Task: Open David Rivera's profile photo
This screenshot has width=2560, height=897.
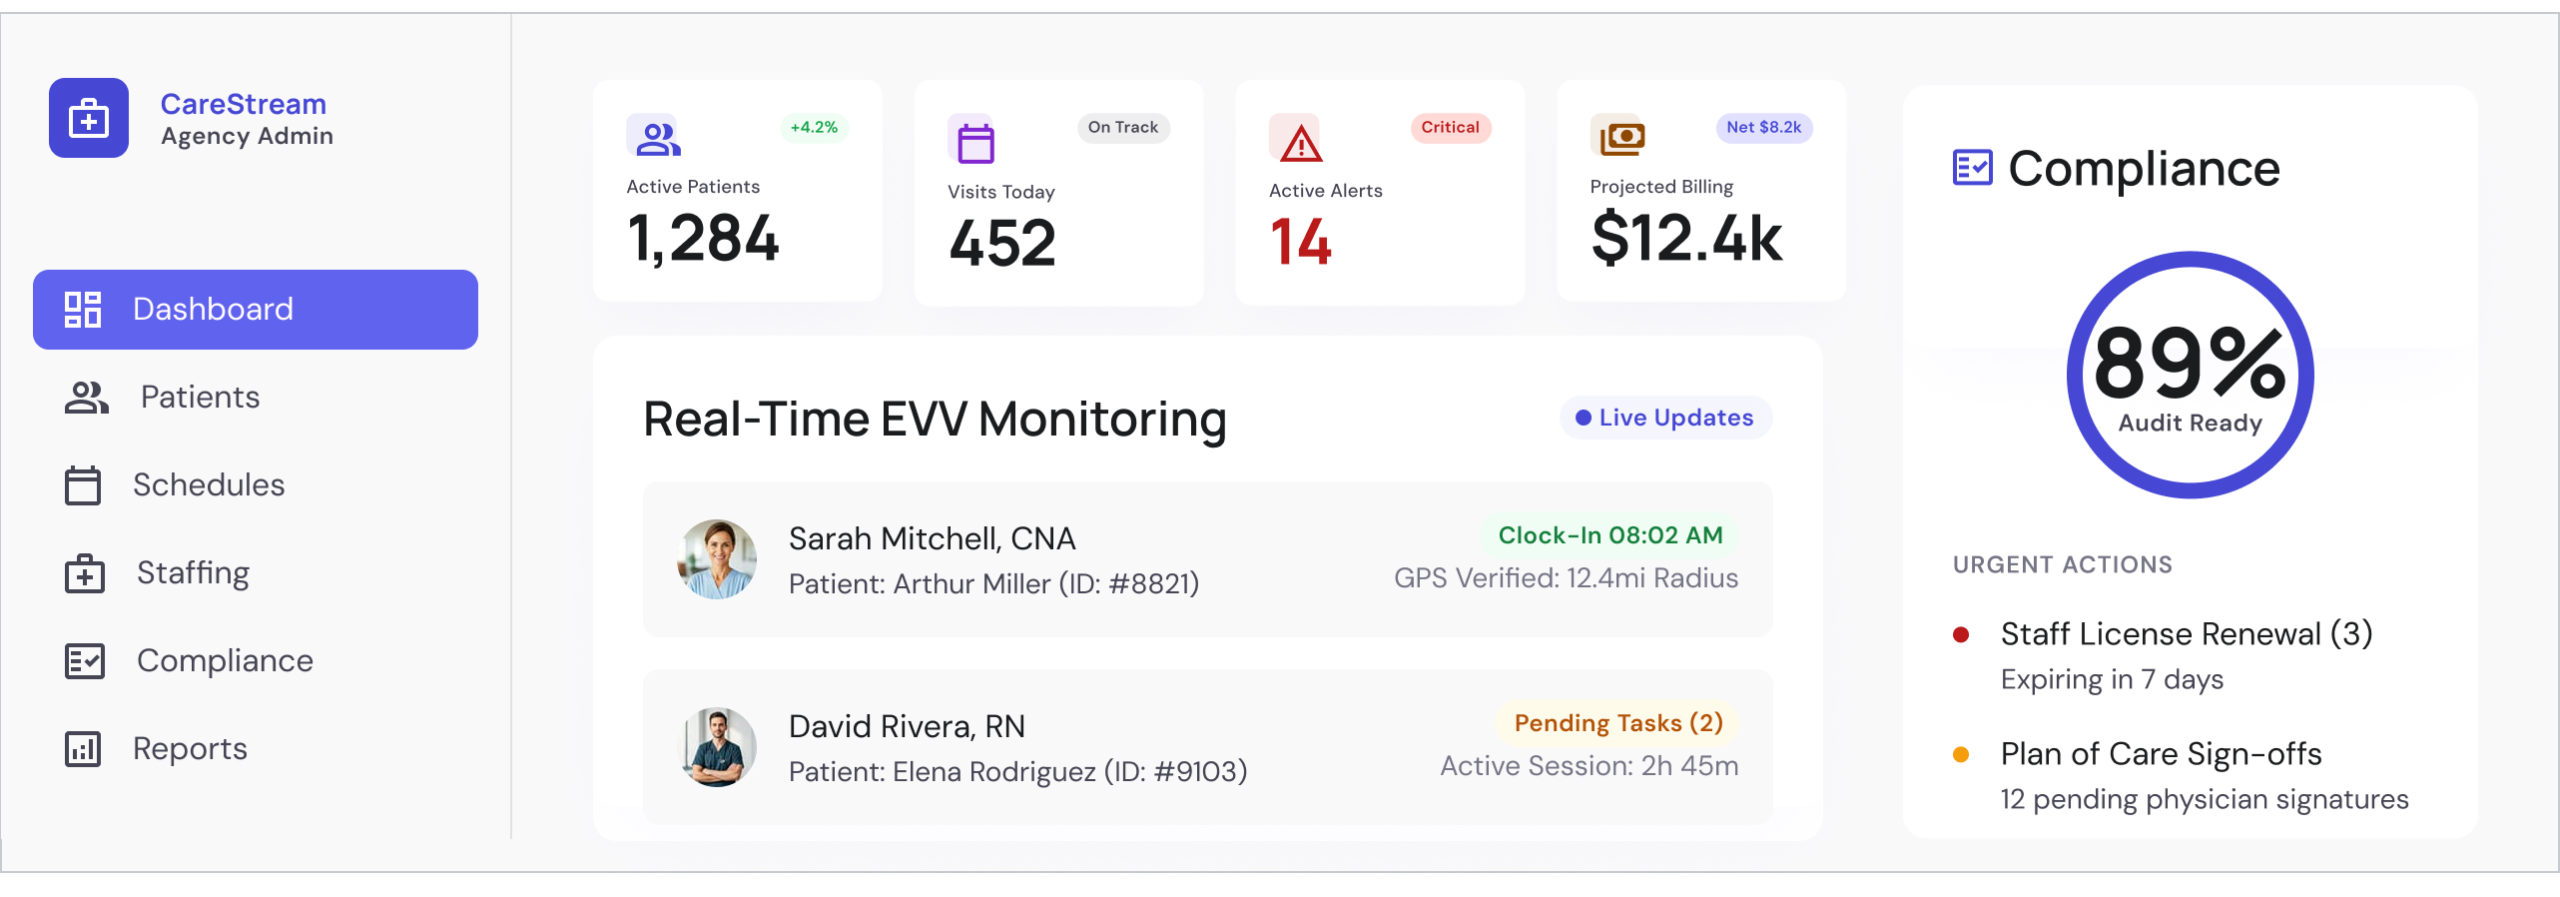Action: click(717, 747)
